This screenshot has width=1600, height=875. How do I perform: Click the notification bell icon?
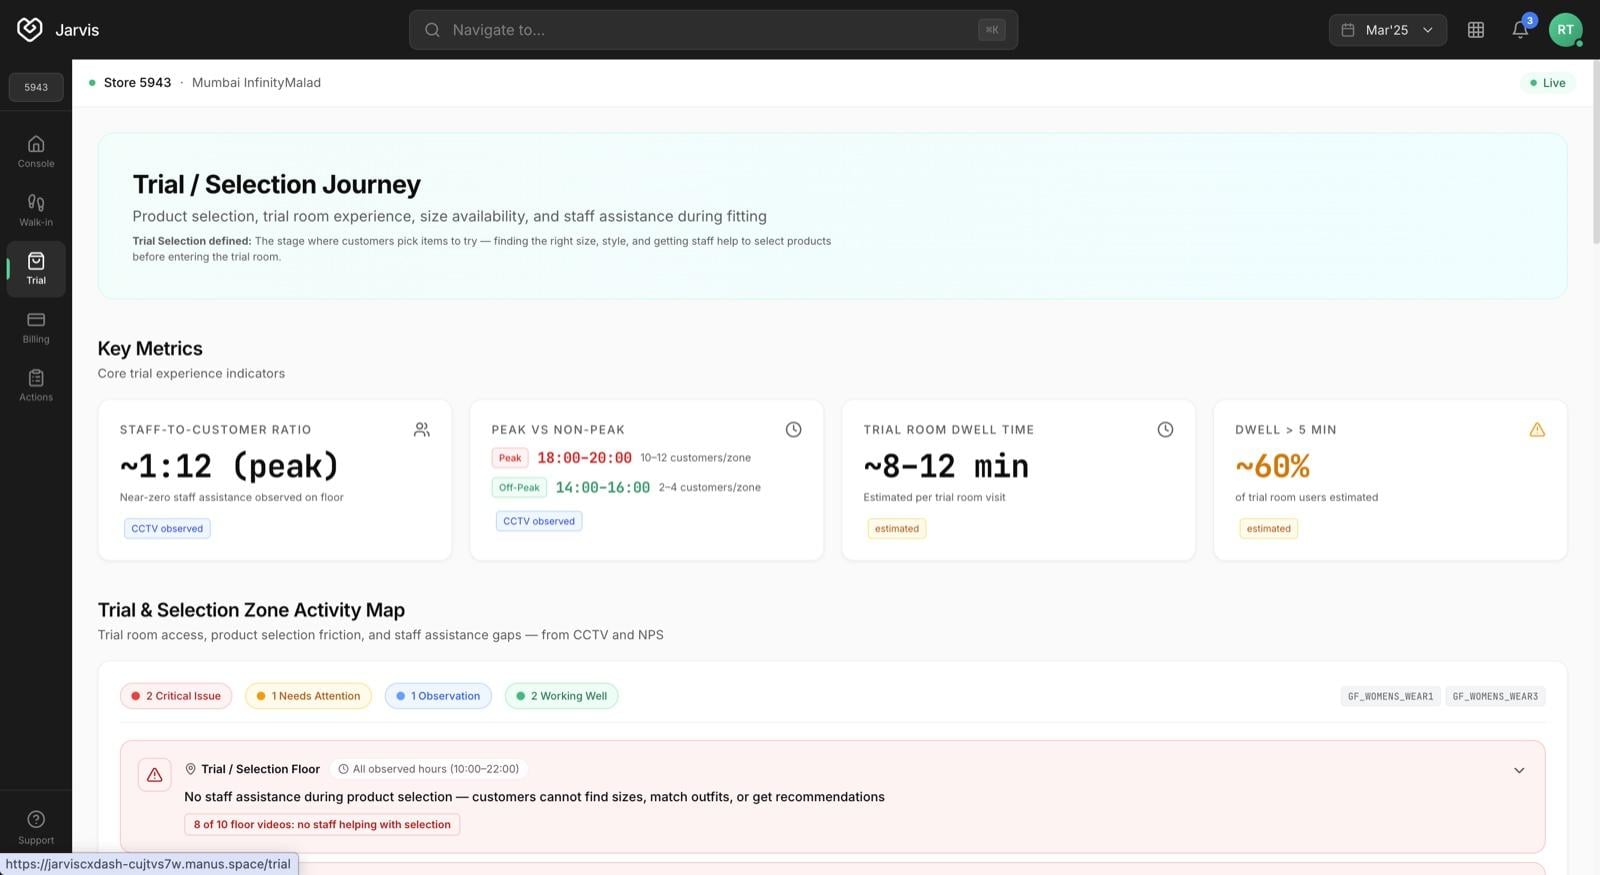(x=1520, y=30)
